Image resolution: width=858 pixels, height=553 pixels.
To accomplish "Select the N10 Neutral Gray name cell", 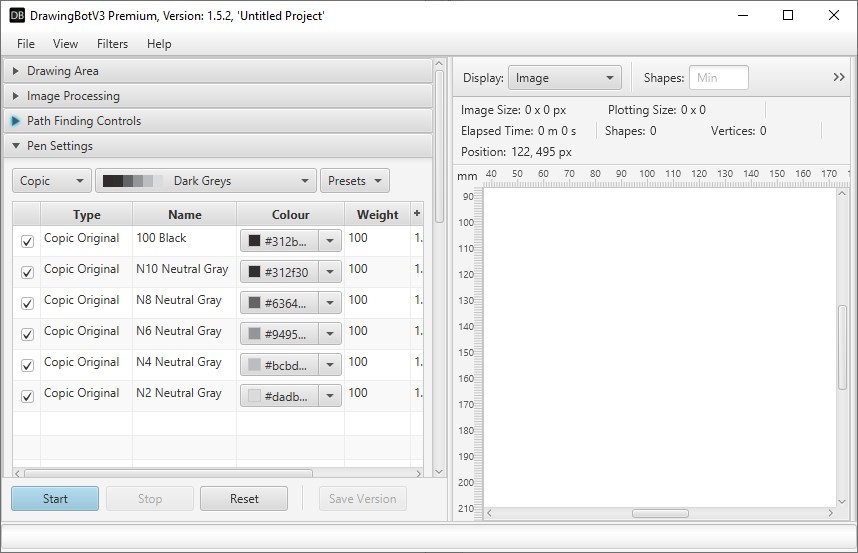I will tap(184, 272).
